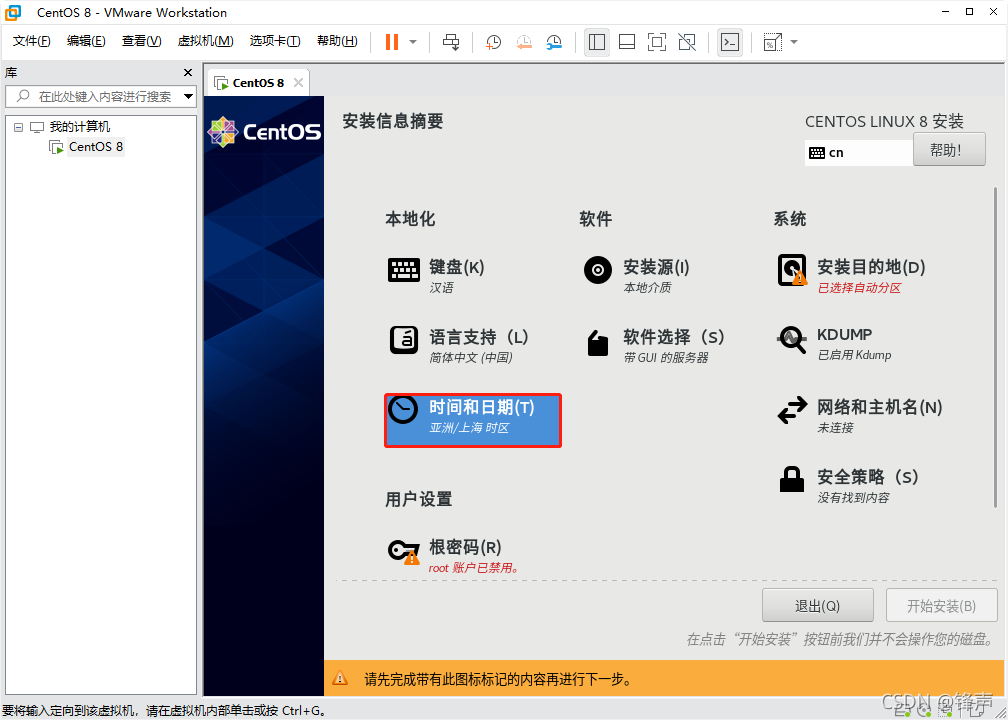Click the 退出(Q) button

818,606
